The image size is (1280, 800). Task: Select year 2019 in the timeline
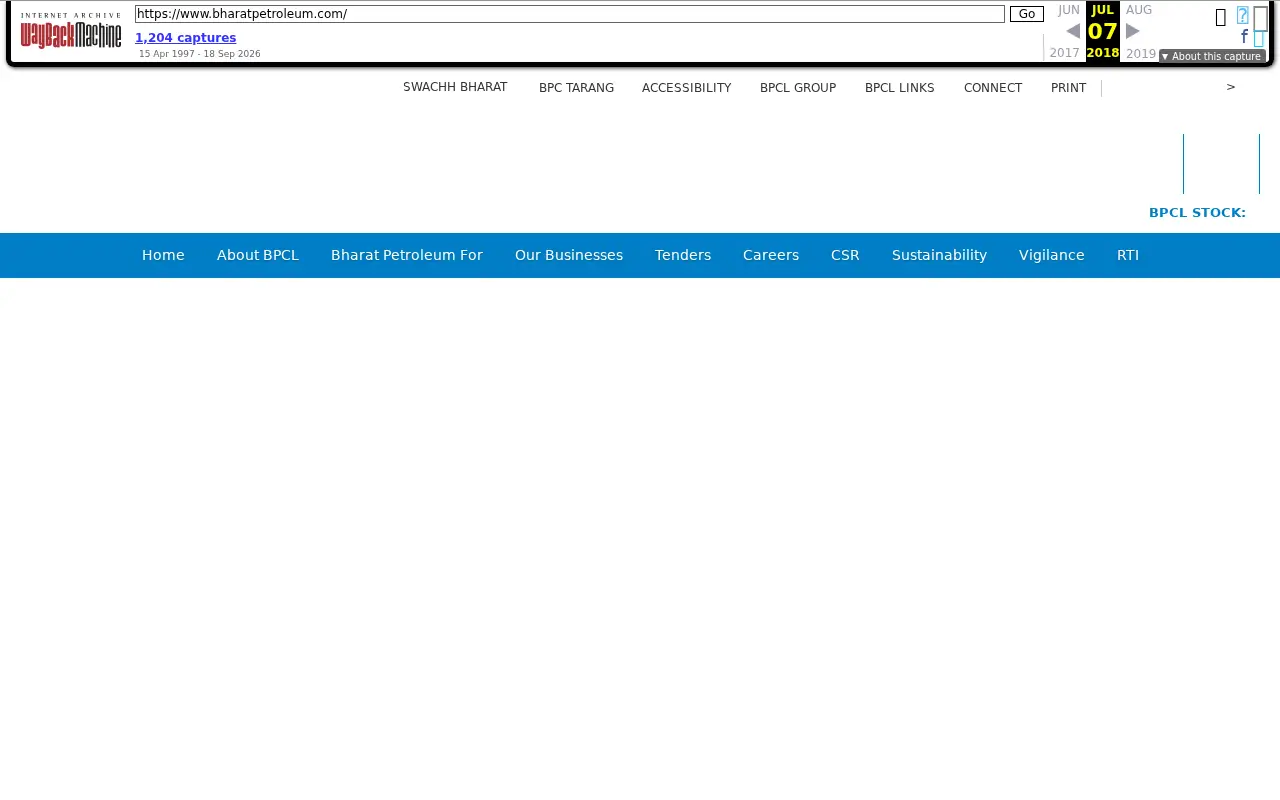(1141, 53)
